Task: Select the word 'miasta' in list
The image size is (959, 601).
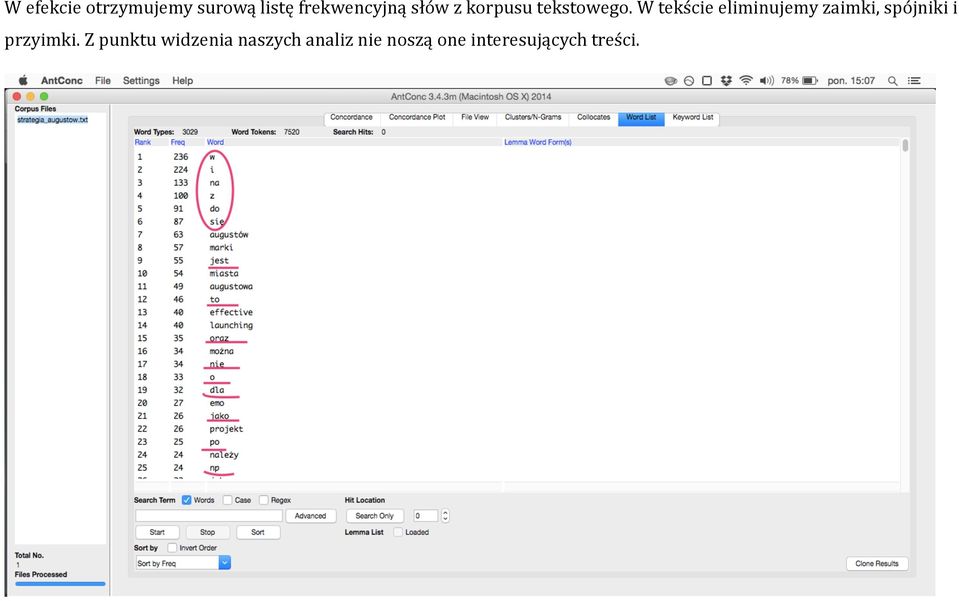Action: tap(224, 273)
